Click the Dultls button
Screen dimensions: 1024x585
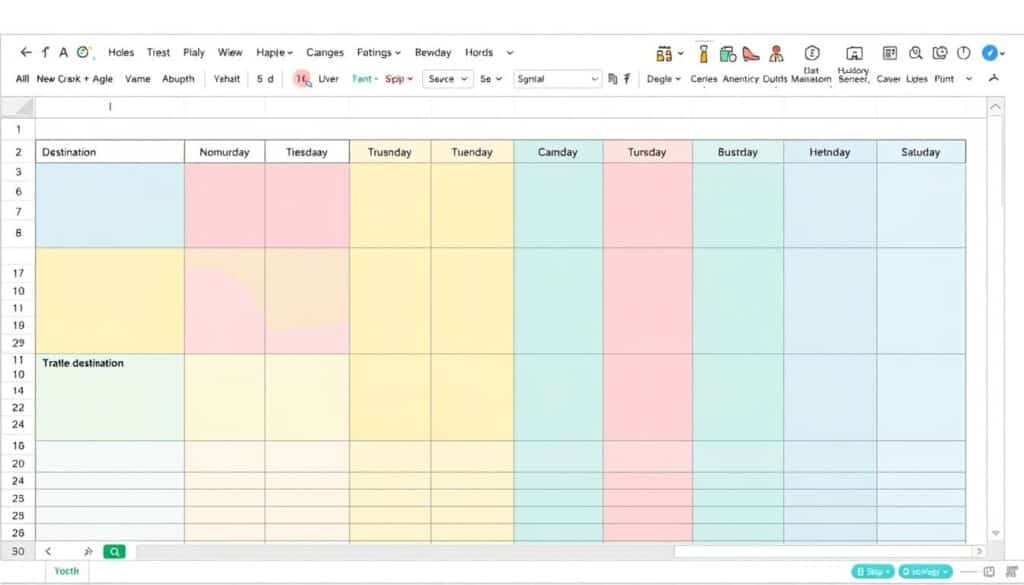[775, 79]
